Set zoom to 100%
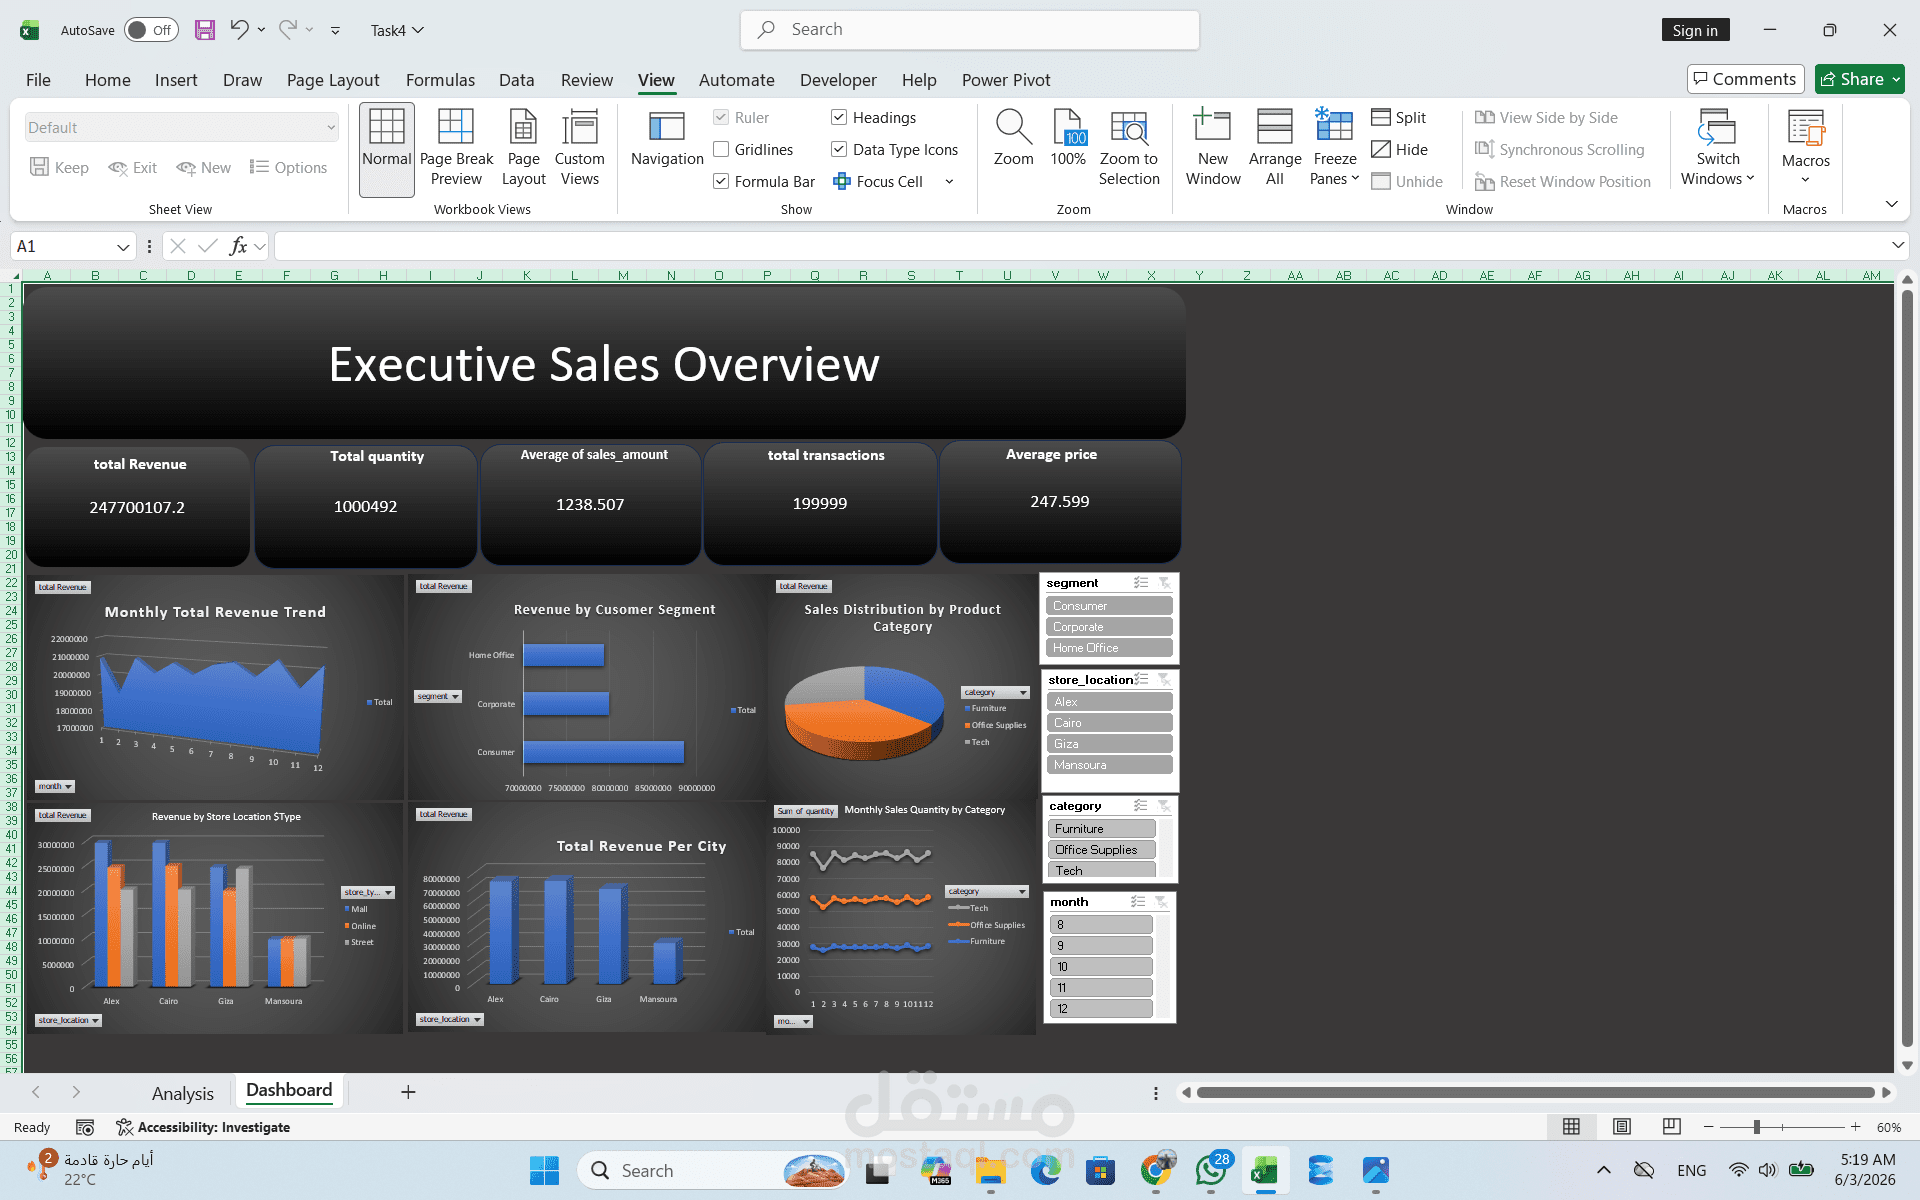This screenshot has width=1920, height=1200. 1068,140
